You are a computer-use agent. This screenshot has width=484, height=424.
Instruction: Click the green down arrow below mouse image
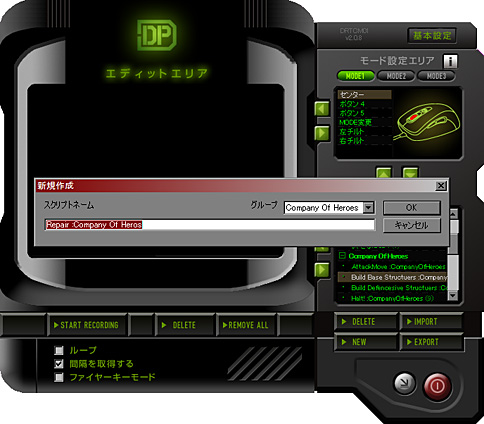pos(410,173)
